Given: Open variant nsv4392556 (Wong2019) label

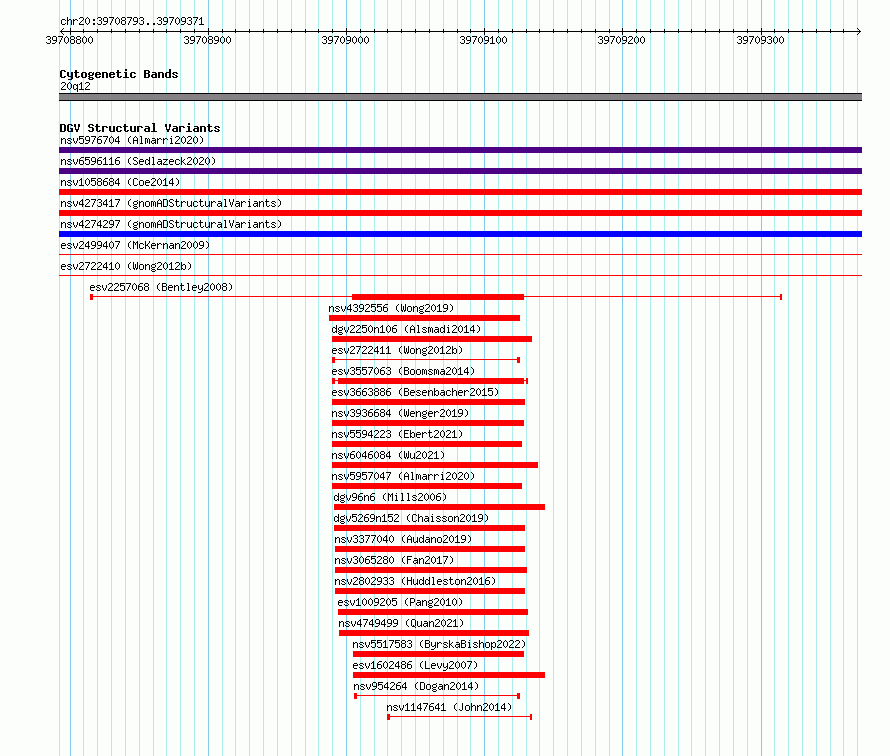Looking at the screenshot, I should [391, 308].
